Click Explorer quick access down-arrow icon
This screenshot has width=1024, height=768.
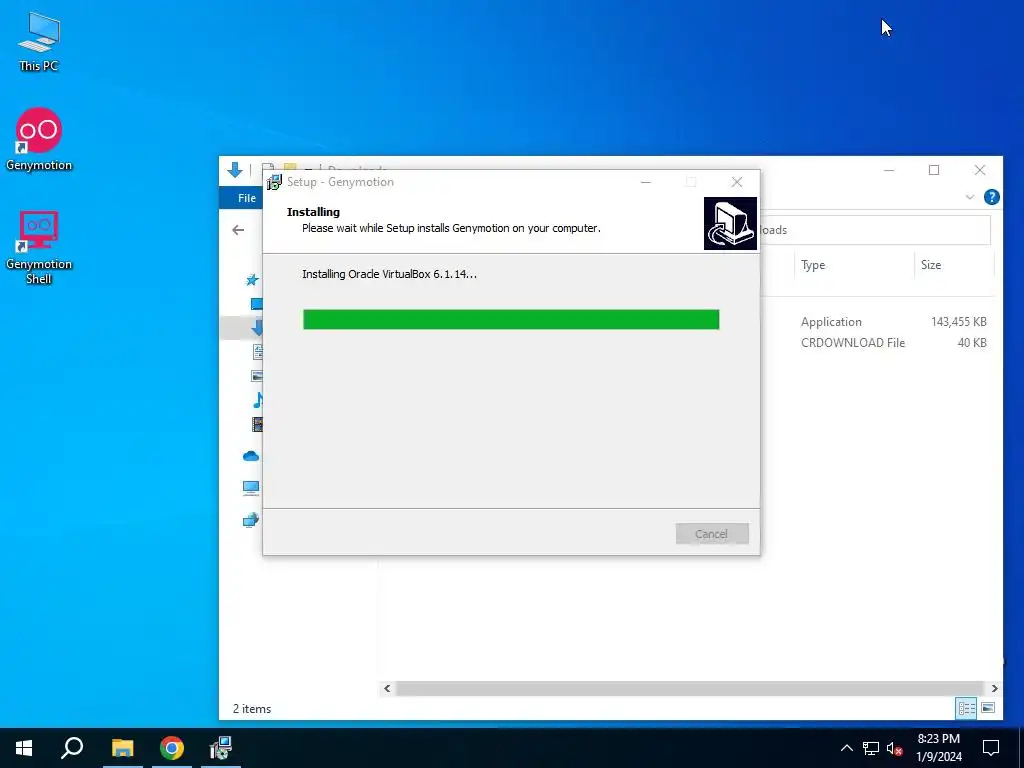[235, 170]
